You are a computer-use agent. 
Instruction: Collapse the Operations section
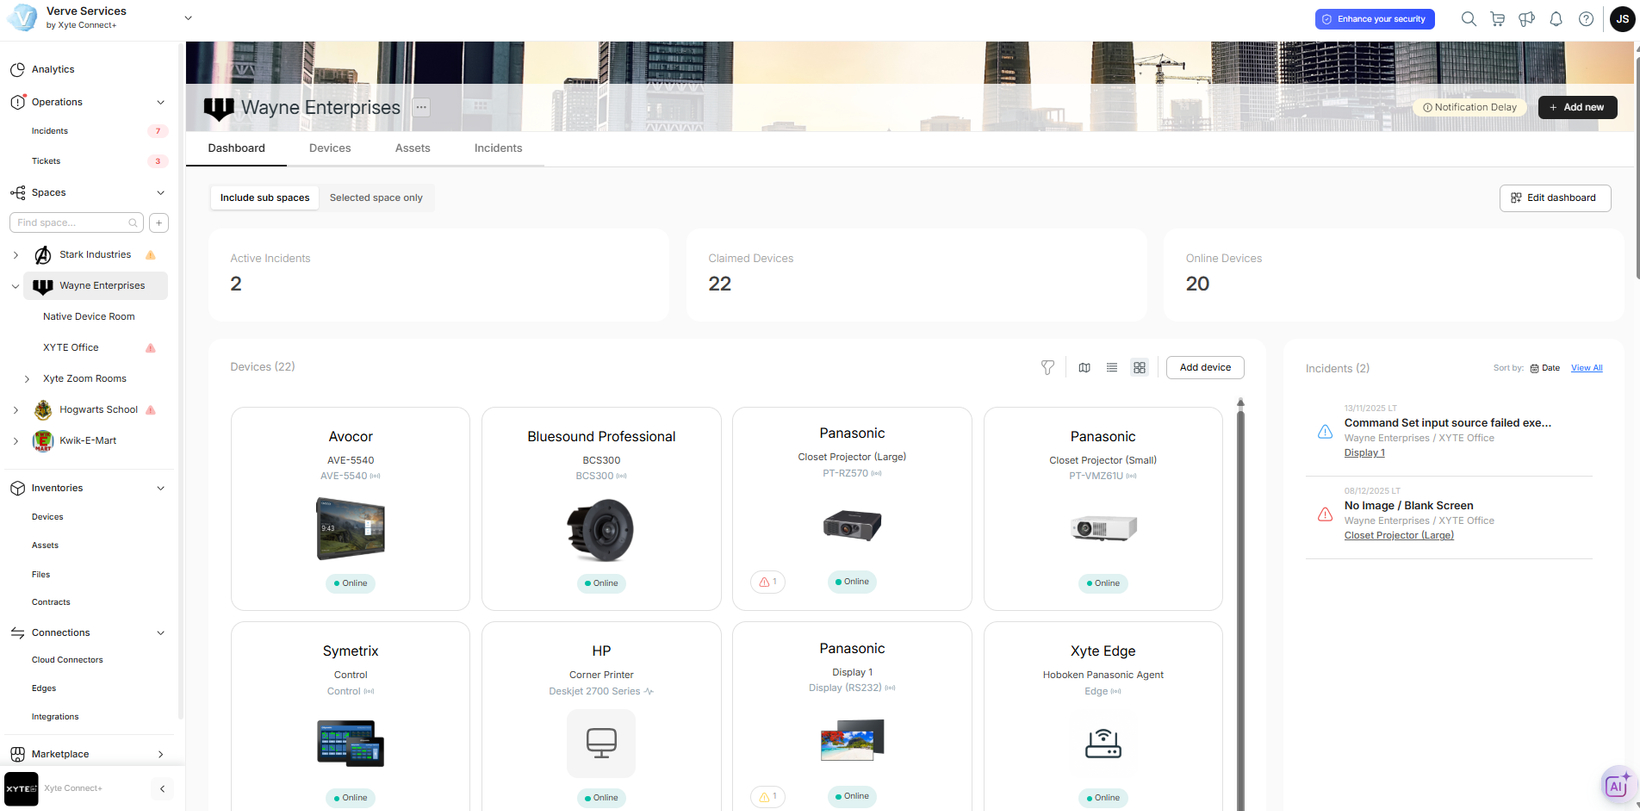(x=160, y=102)
